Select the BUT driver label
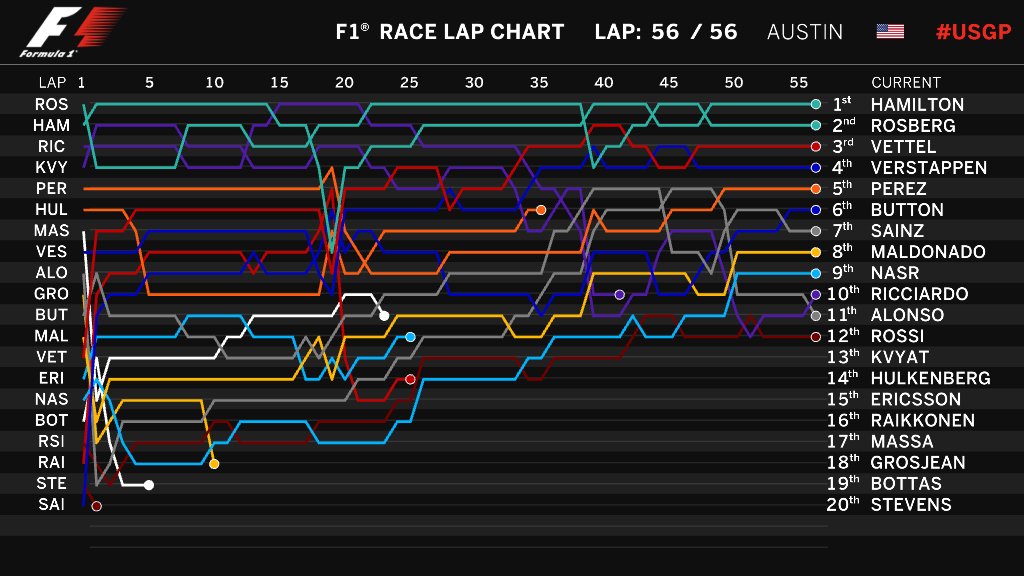Image resolution: width=1024 pixels, height=576 pixels. pos(52,314)
